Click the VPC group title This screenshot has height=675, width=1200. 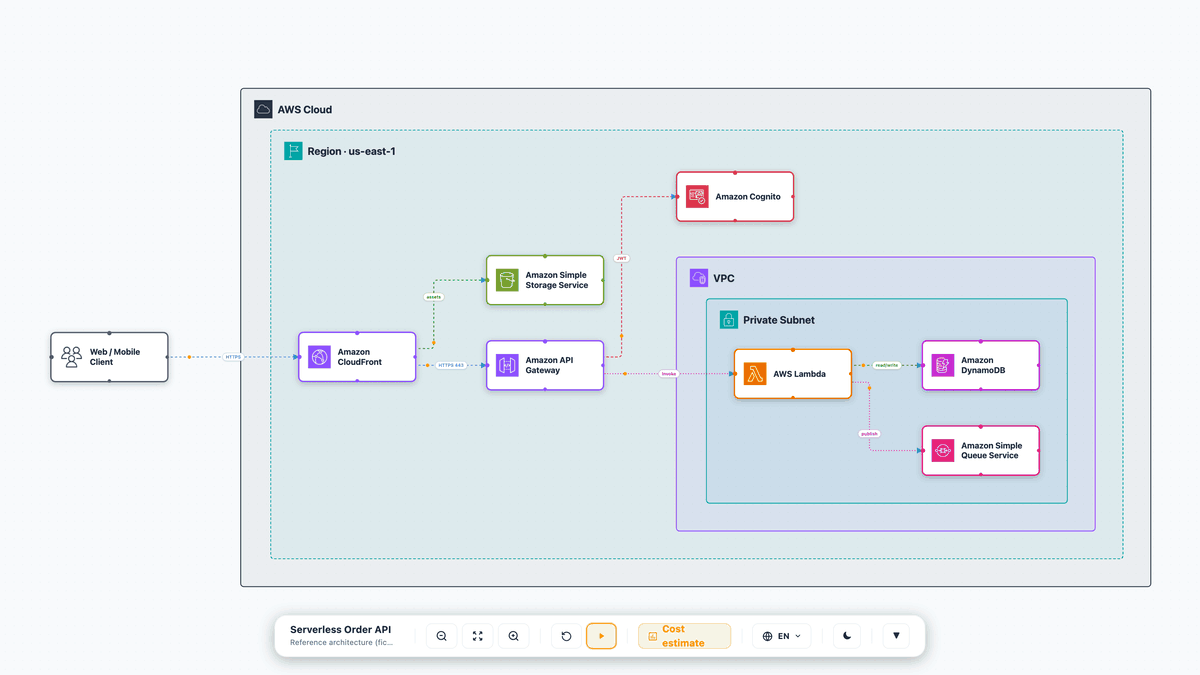point(724,279)
